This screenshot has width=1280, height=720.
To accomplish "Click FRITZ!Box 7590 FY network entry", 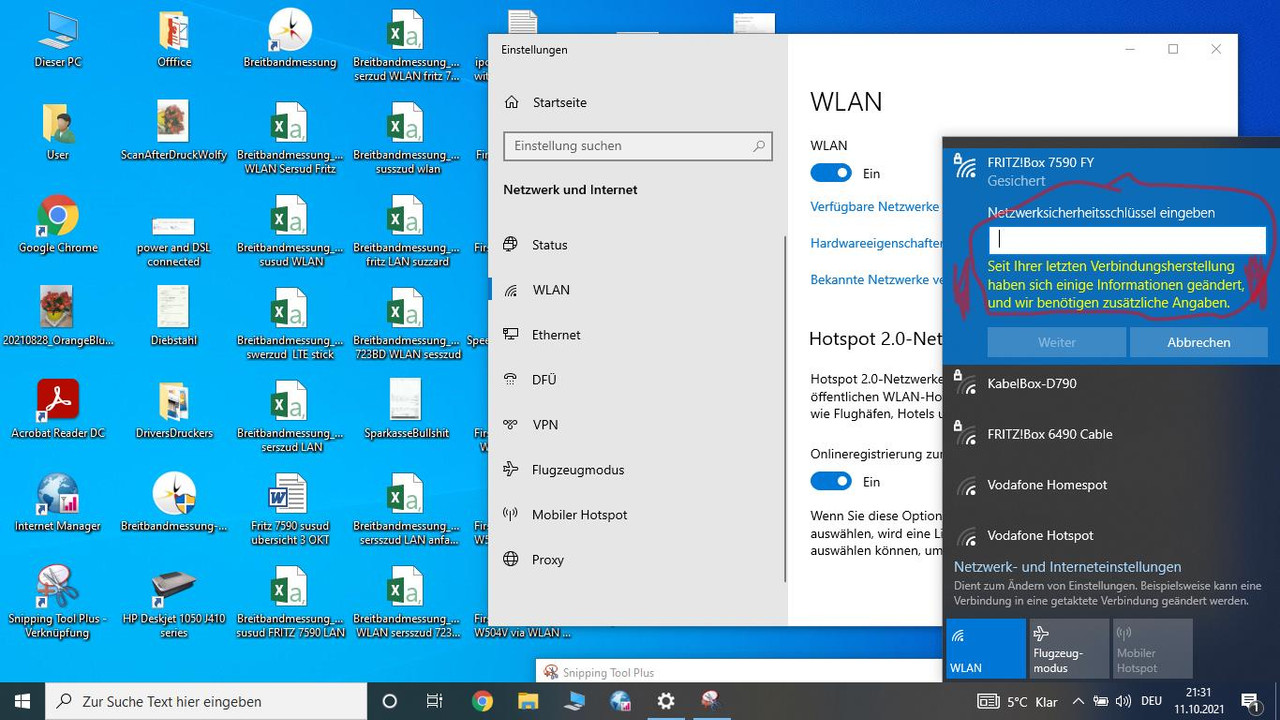I will tap(1111, 171).
